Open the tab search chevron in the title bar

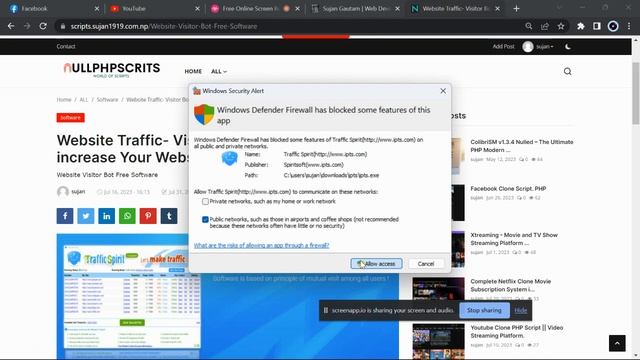click(559, 8)
